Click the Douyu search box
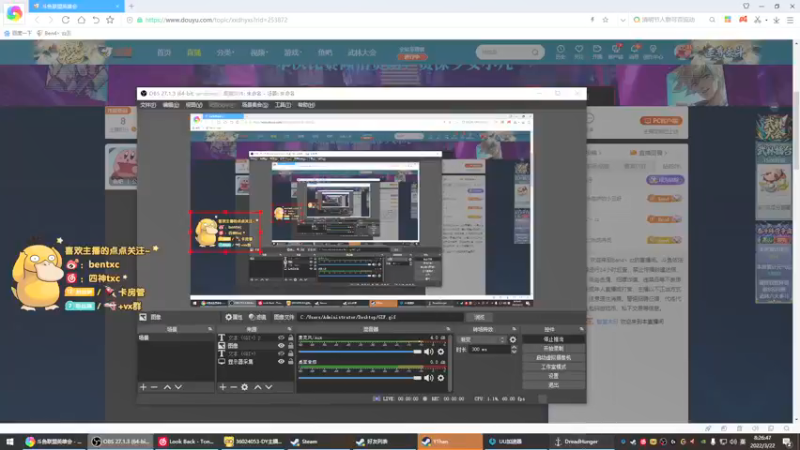The image size is (800, 450). 510,52
